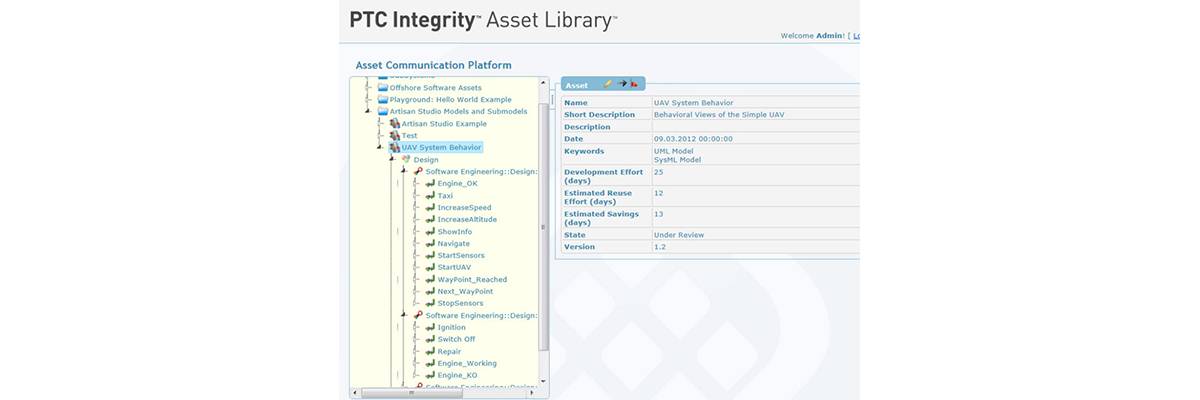
Task: Click the Playground: Hello World Example folder icon
Action: coord(383,100)
